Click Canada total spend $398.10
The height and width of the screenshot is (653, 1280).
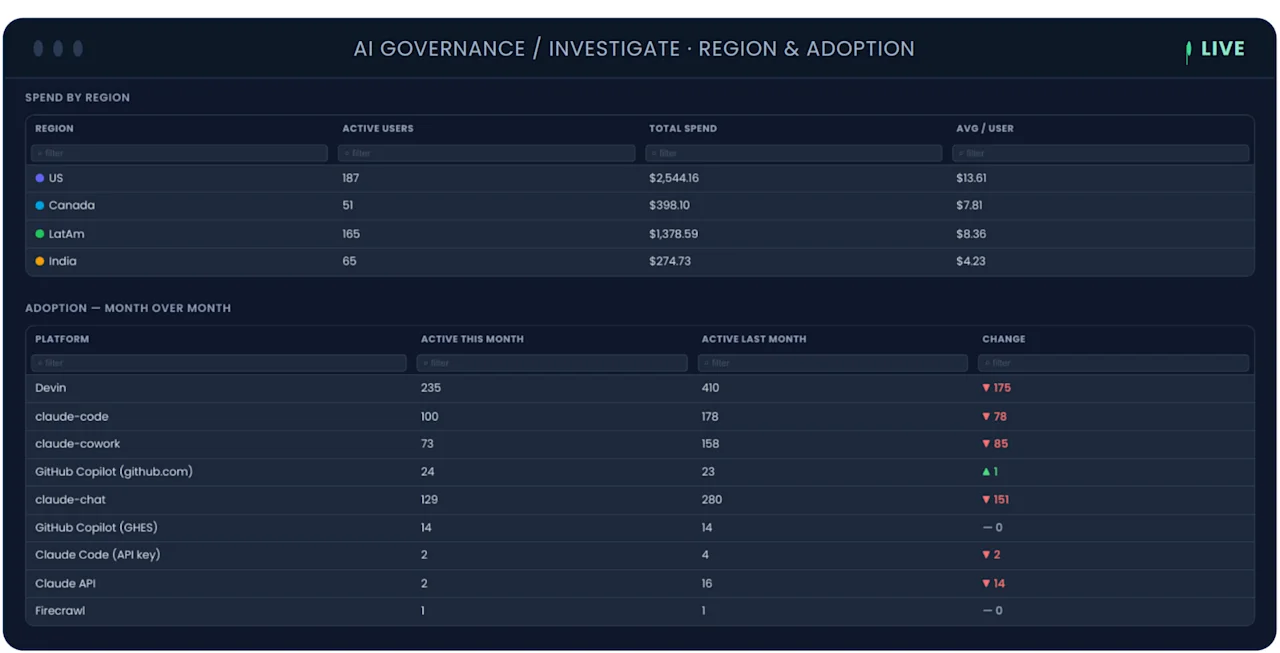click(669, 206)
